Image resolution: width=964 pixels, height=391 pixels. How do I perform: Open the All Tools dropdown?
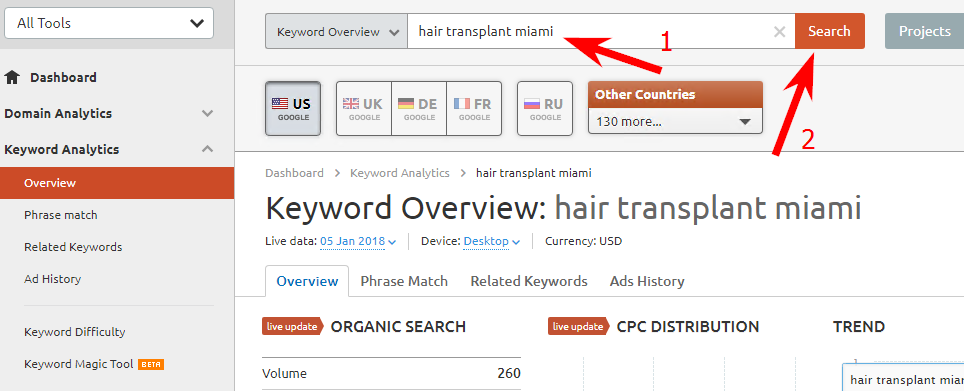tap(109, 23)
